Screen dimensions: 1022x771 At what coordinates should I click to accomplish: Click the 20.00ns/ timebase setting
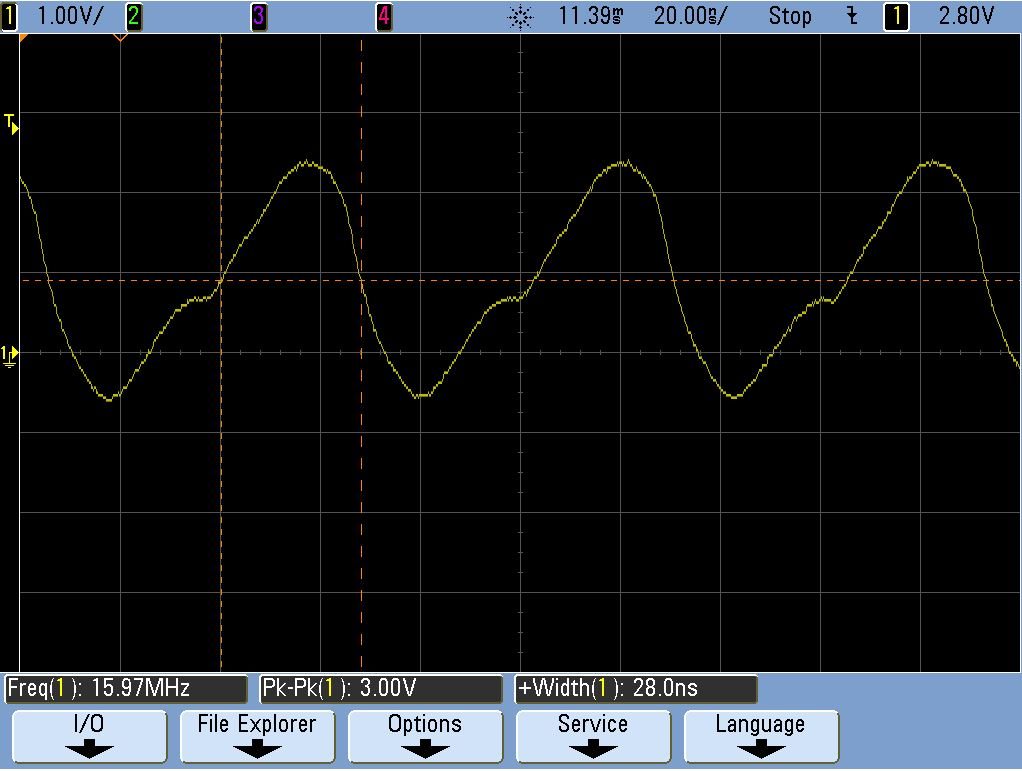pyautogui.click(x=690, y=16)
